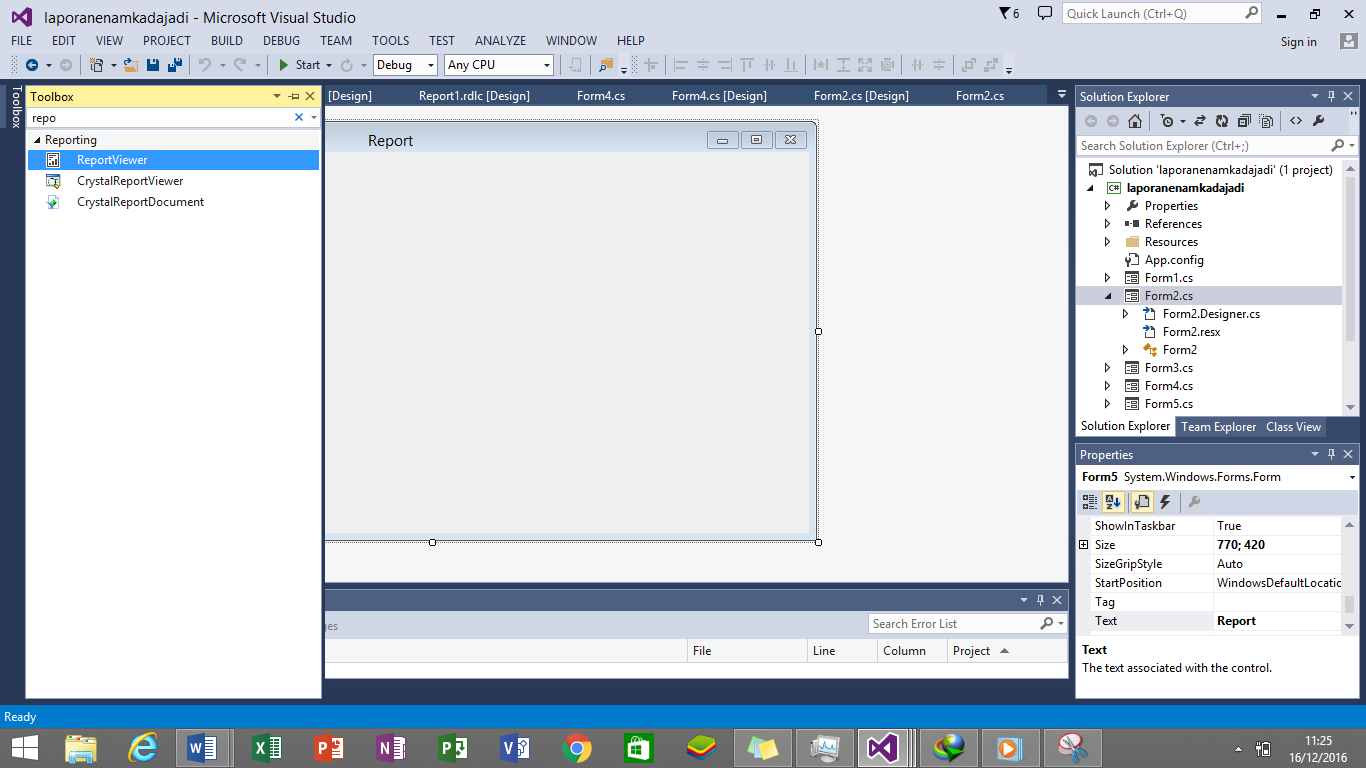1366x768 pixels.
Task: Click the Collapse All icon in Solution Explorer
Action: tap(1244, 119)
